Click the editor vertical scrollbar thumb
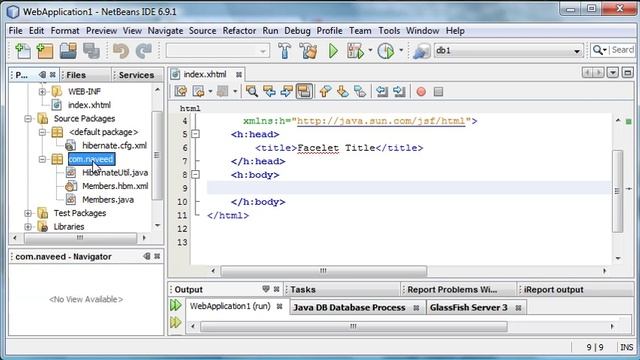Screen dimensions: 640x360 click(x=618, y=191)
